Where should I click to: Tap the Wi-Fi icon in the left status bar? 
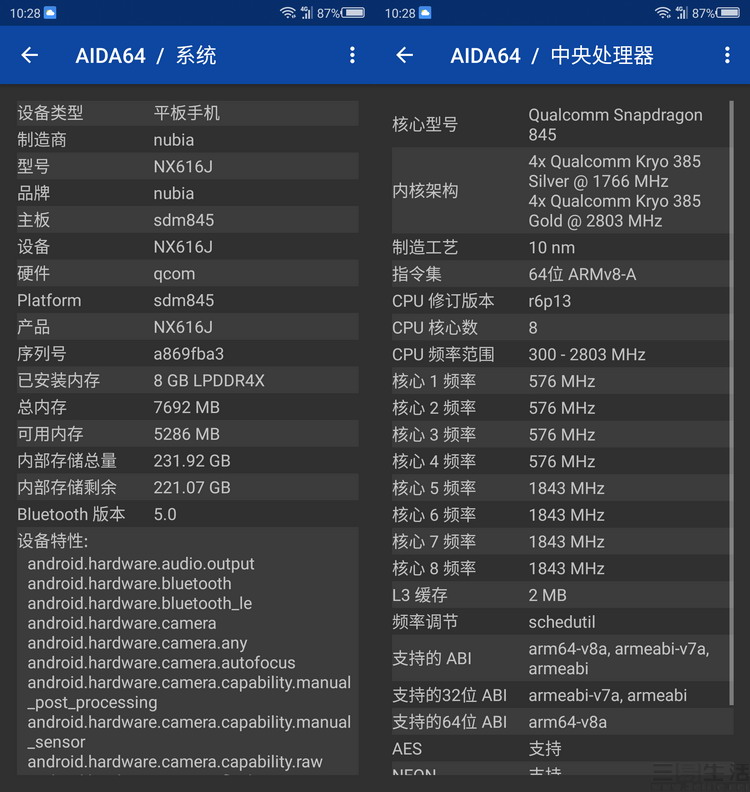click(x=288, y=13)
